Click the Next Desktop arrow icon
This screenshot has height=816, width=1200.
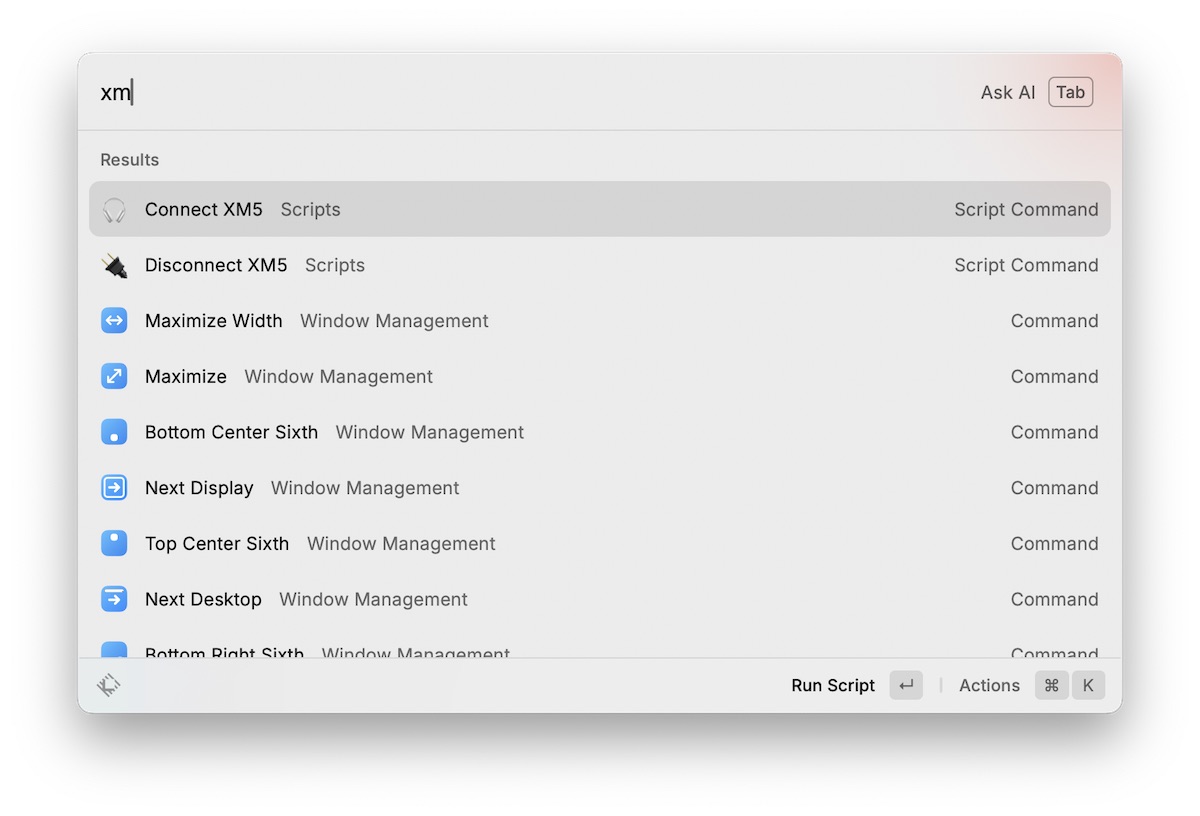tap(114, 599)
